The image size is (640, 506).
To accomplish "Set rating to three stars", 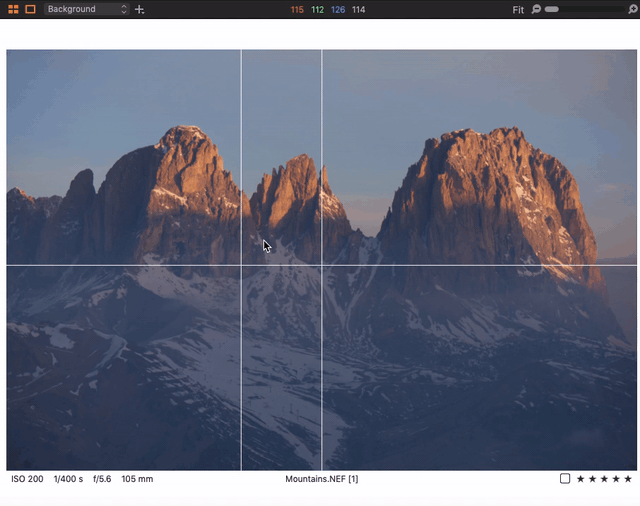I will [x=604, y=479].
